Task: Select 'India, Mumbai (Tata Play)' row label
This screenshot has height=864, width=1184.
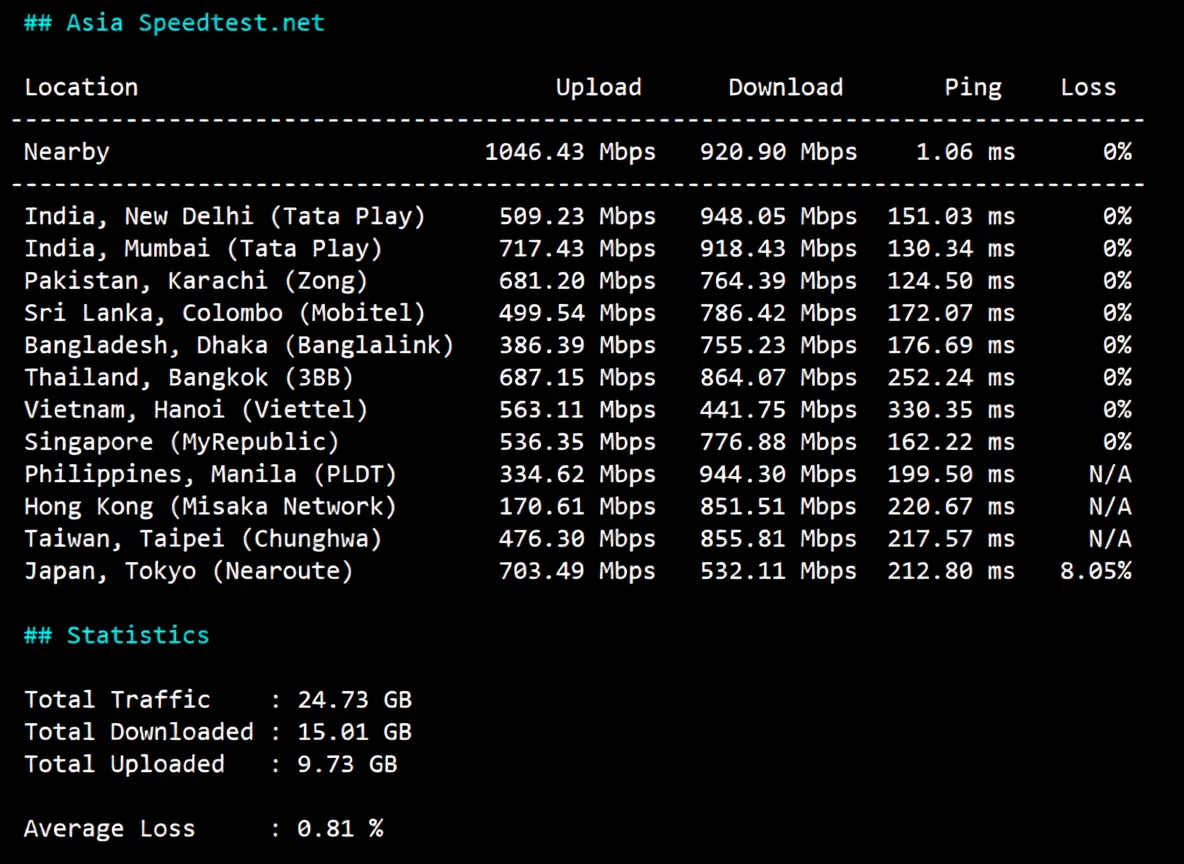Action: (x=203, y=248)
